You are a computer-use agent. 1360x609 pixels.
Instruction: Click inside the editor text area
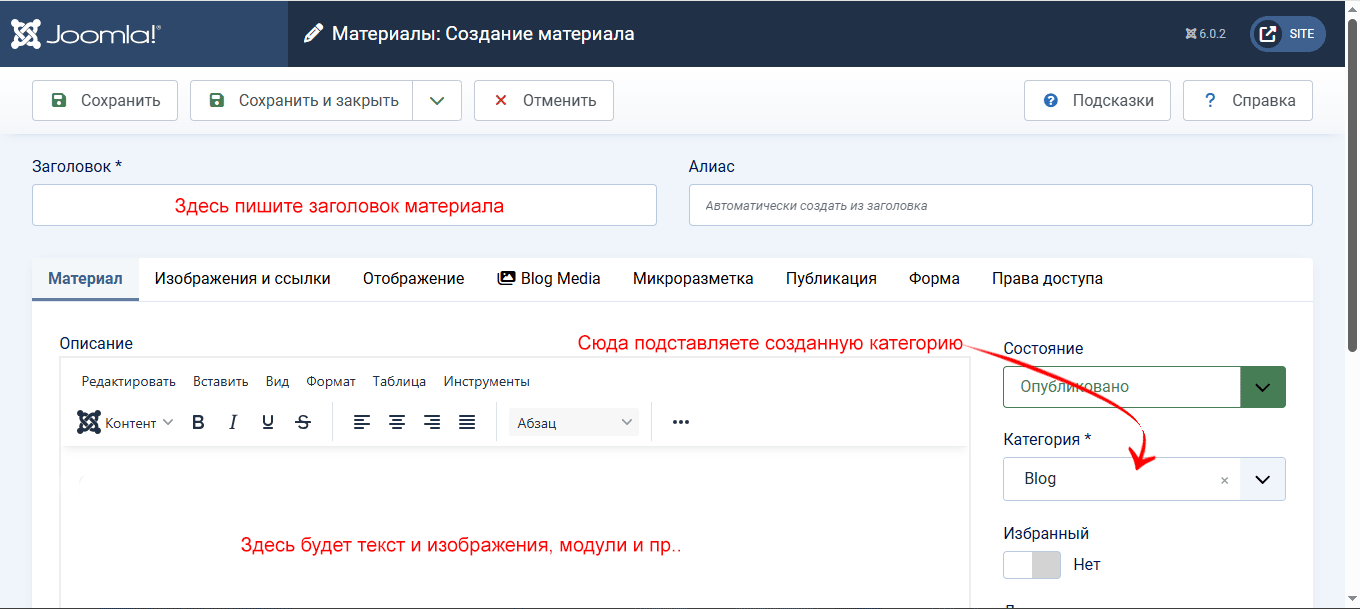point(514,527)
